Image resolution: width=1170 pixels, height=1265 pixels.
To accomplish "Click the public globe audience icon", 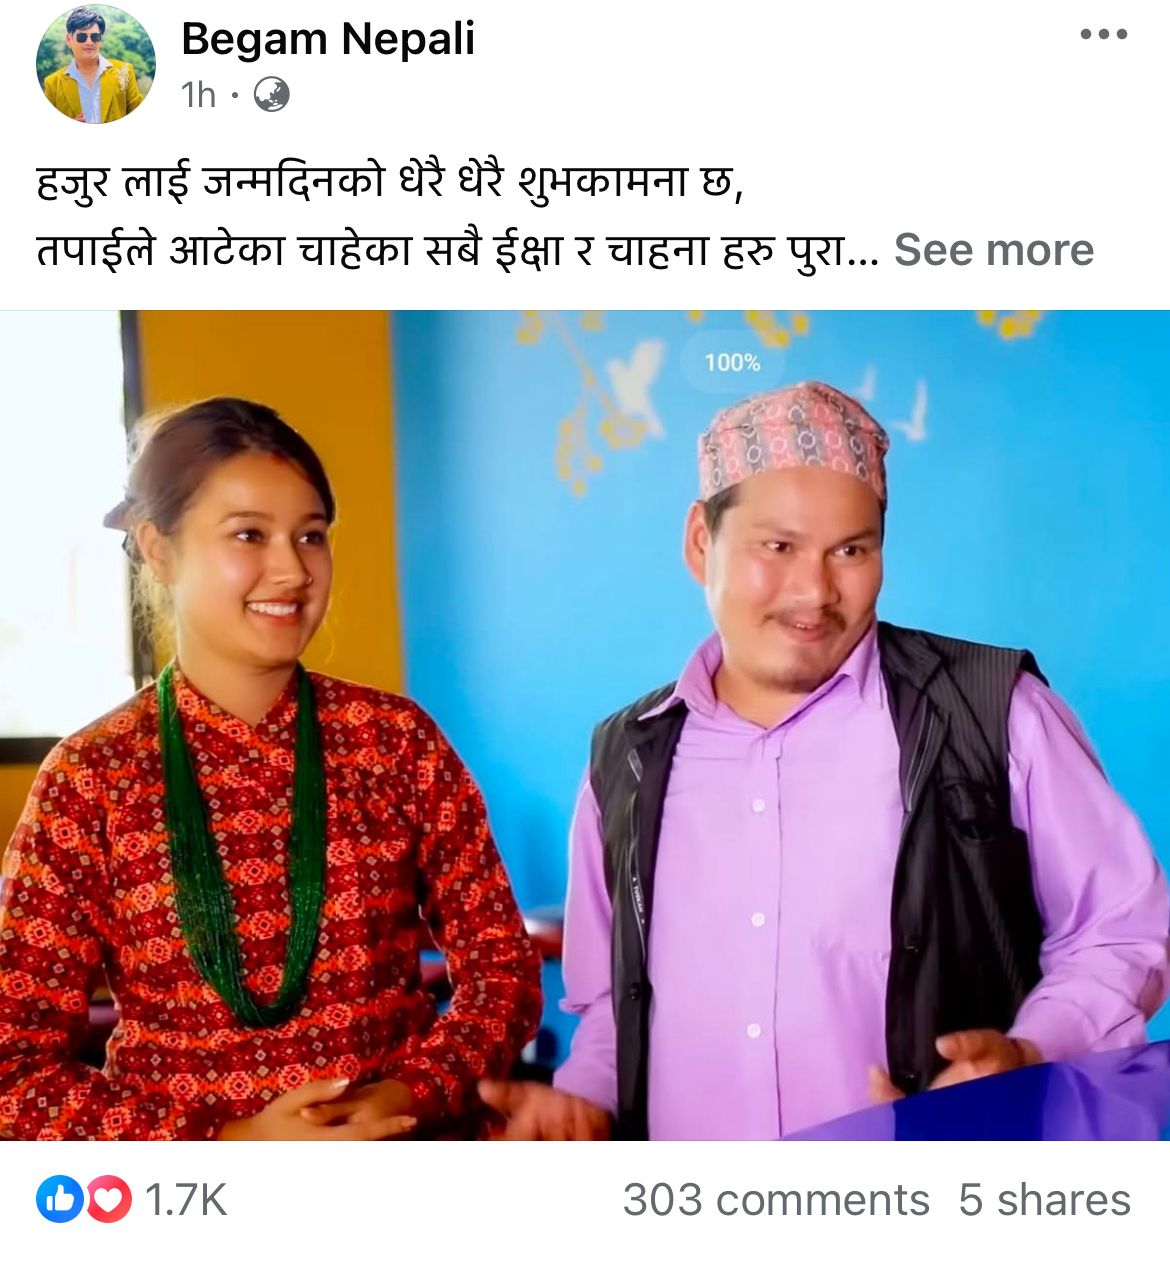I will pos(272,95).
